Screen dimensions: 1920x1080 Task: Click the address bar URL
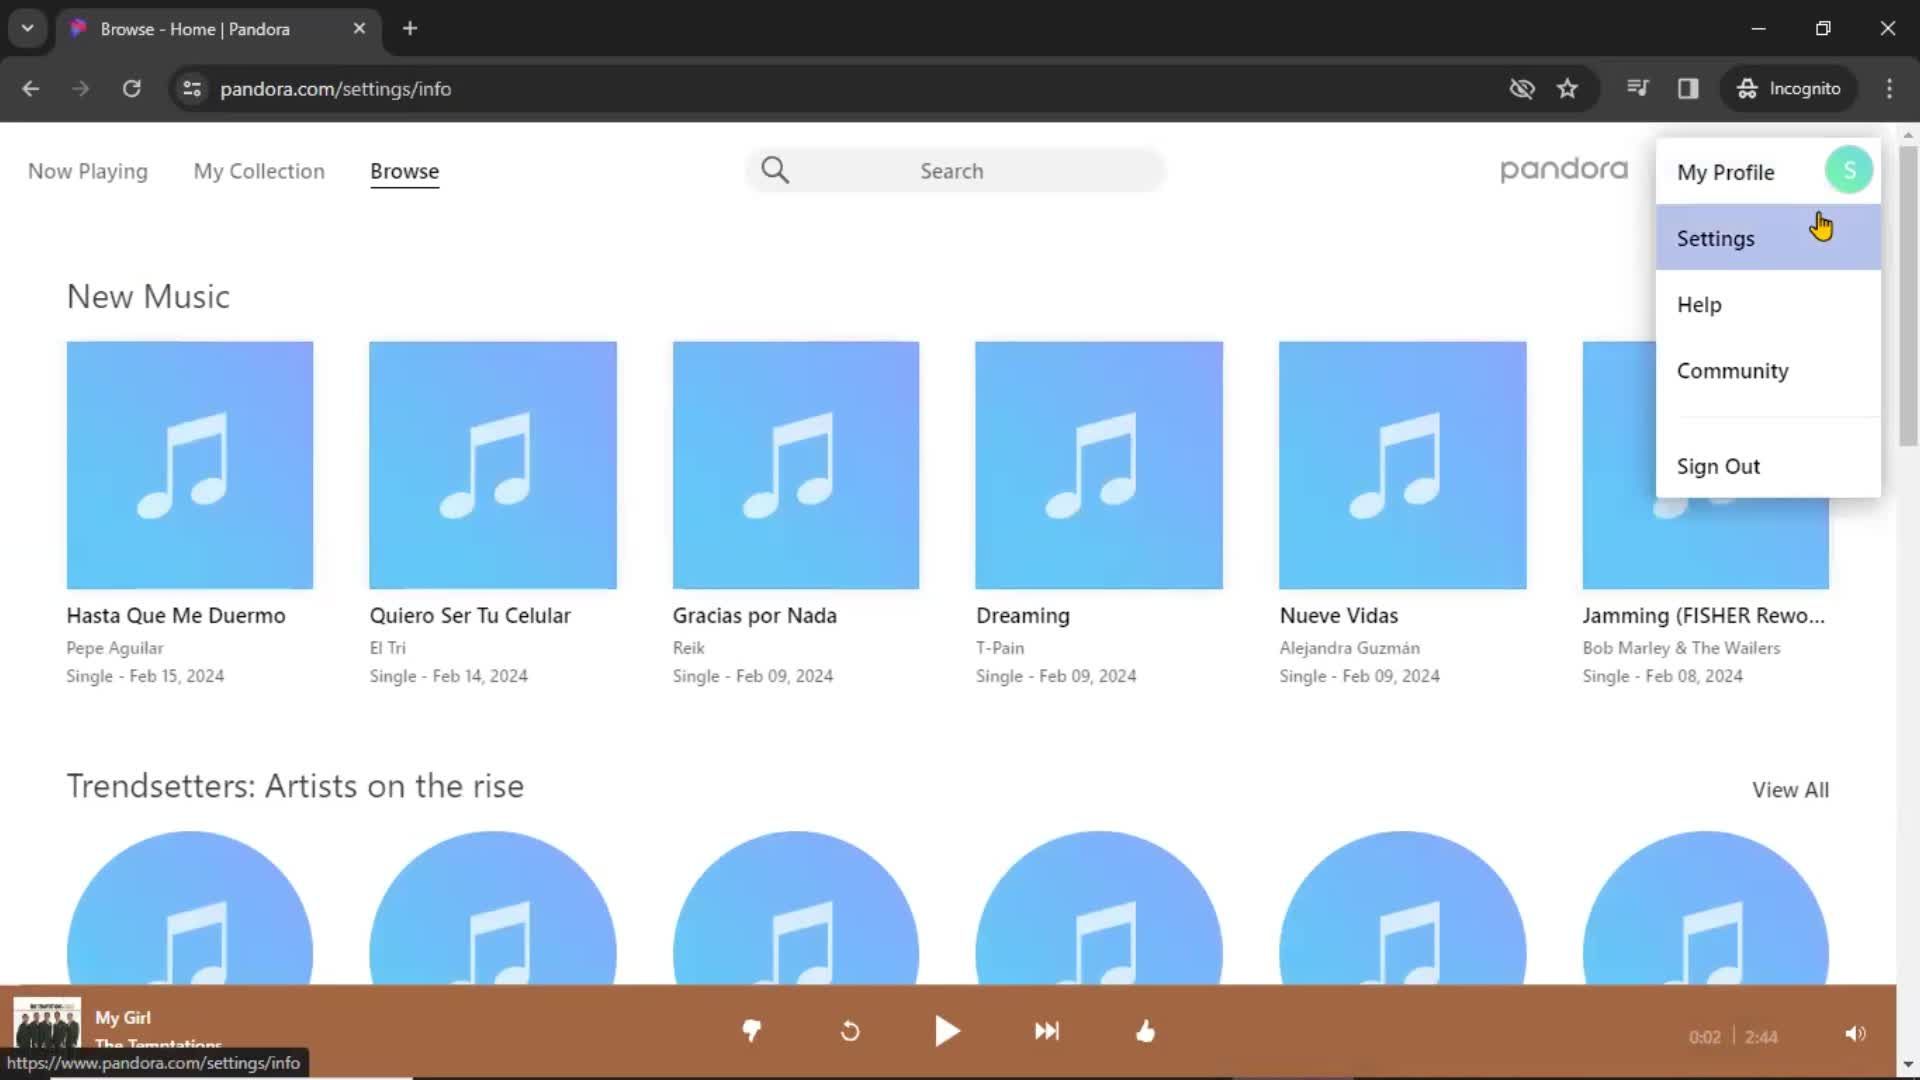pos(335,88)
